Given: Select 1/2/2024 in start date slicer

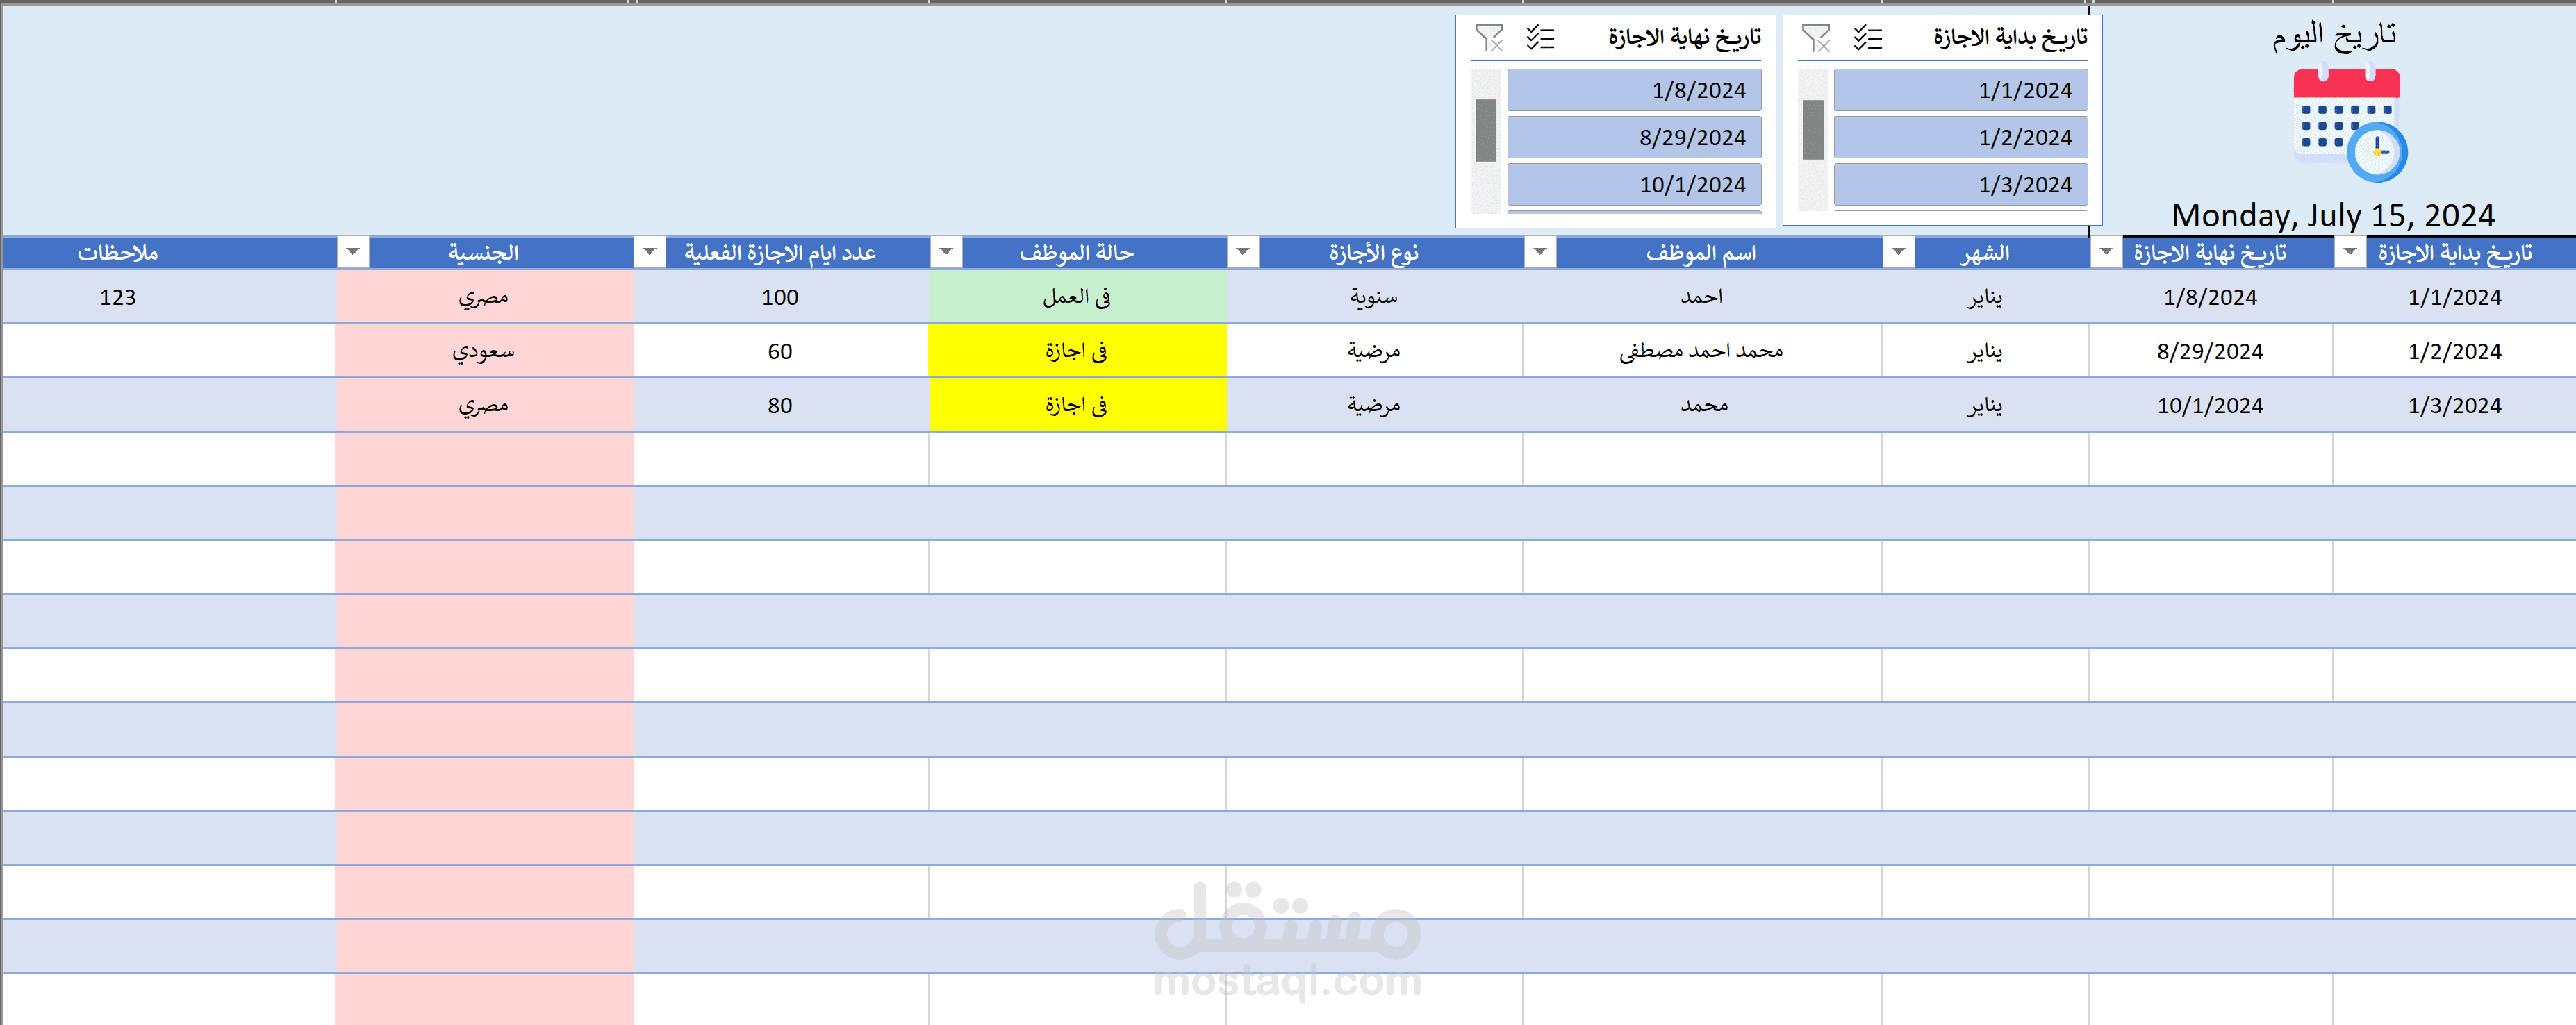Looking at the screenshot, I should click(1960, 137).
